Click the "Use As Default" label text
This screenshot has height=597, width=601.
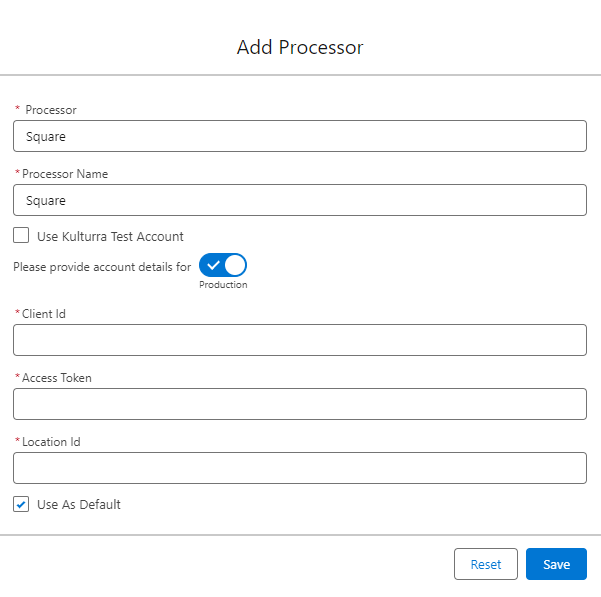(x=78, y=505)
